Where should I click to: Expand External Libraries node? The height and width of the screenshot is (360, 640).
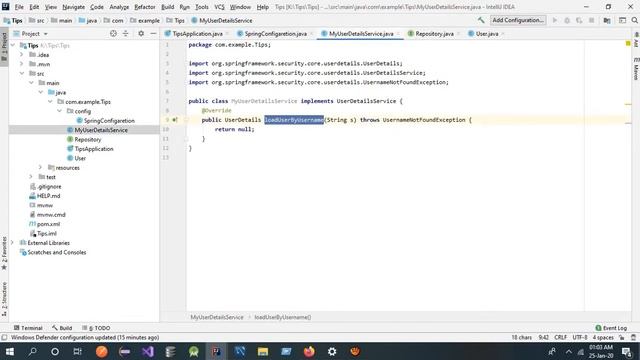(x=13, y=243)
